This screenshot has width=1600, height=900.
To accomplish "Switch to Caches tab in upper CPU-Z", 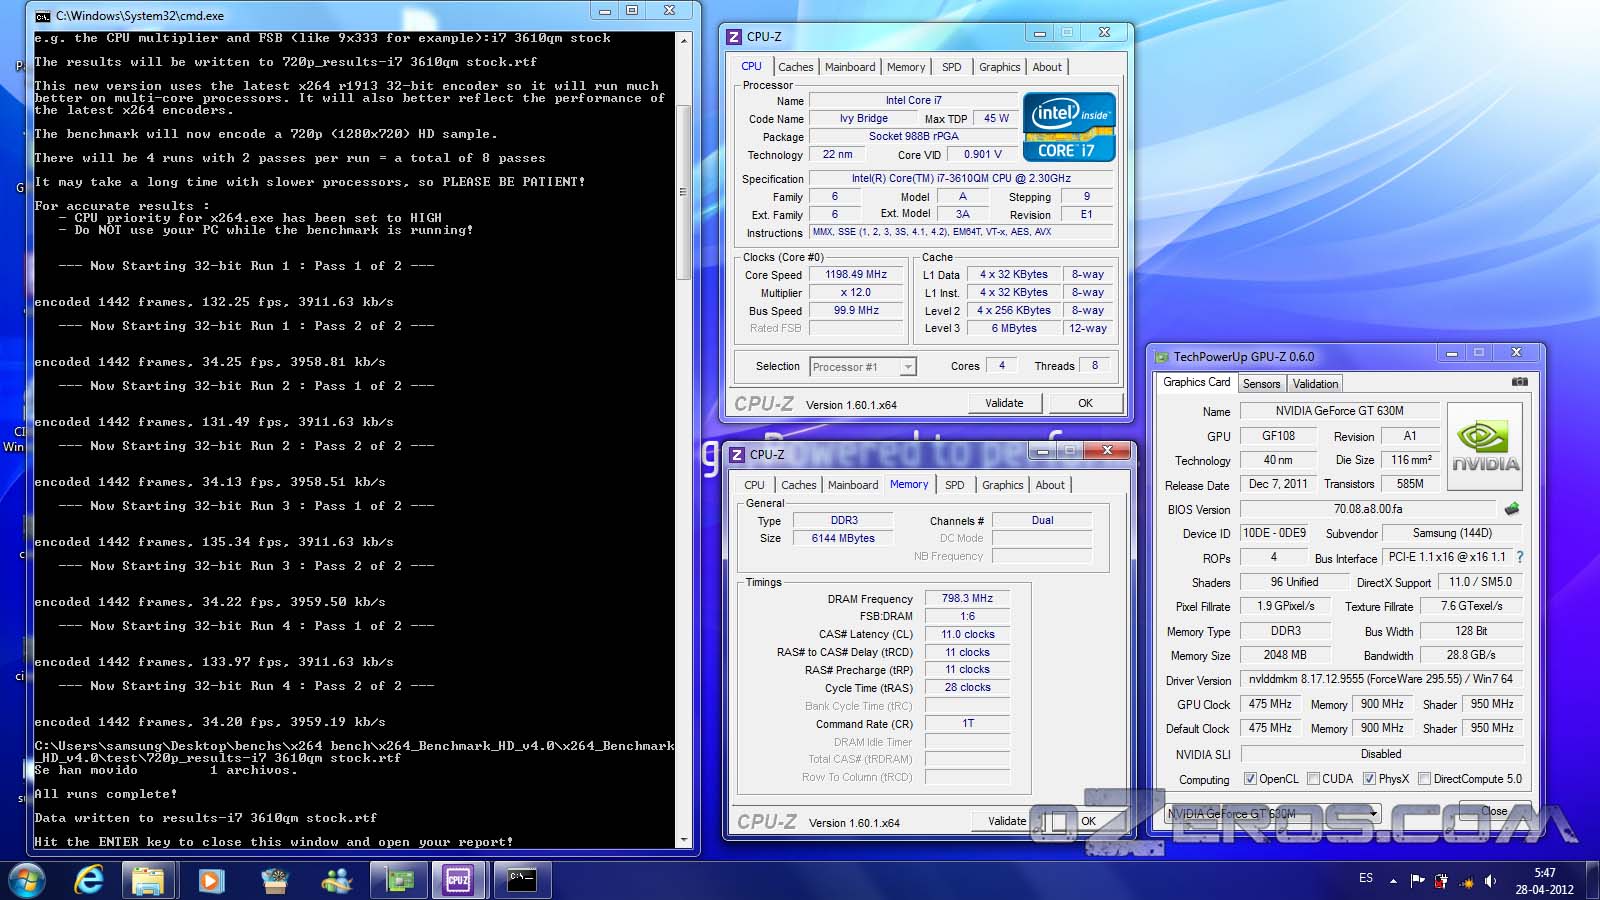I will tap(796, 67).
